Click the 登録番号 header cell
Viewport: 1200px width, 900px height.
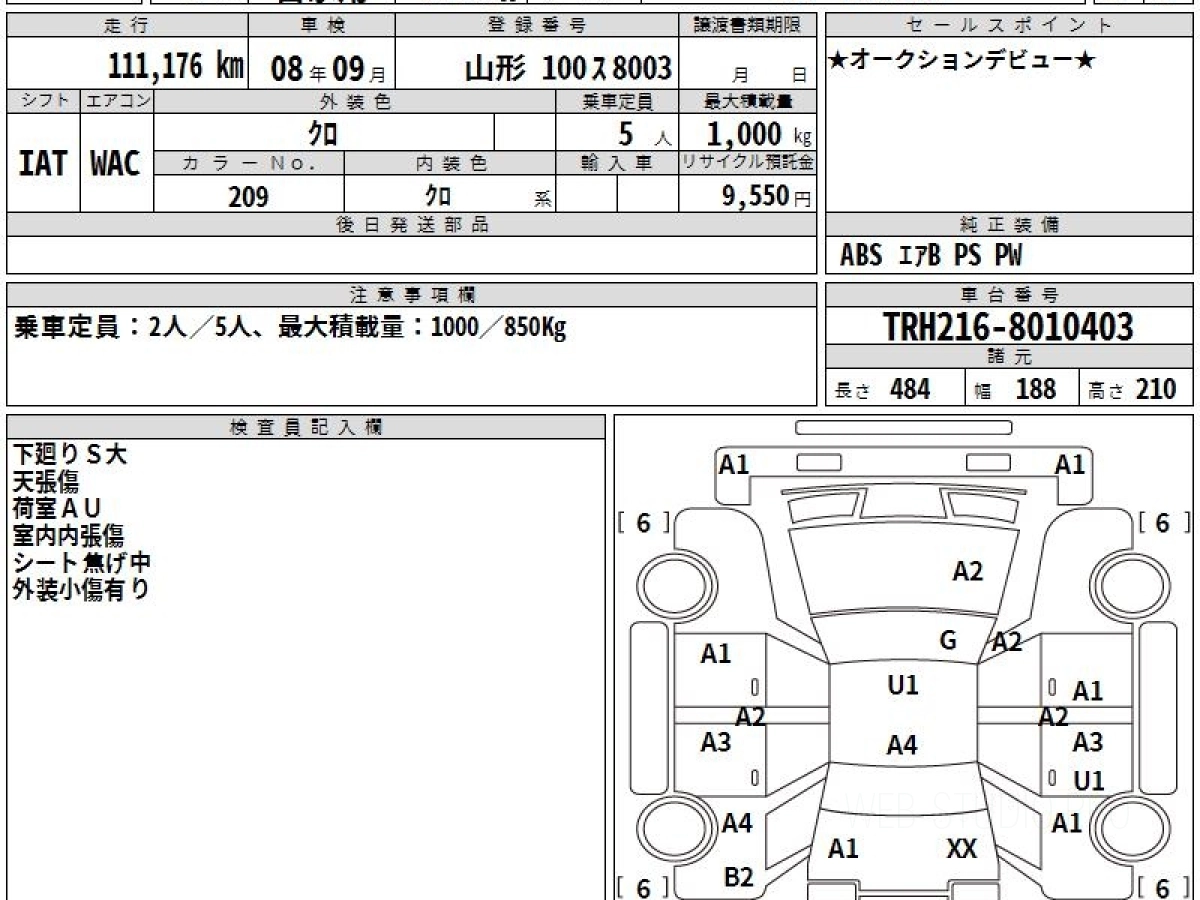538,26
